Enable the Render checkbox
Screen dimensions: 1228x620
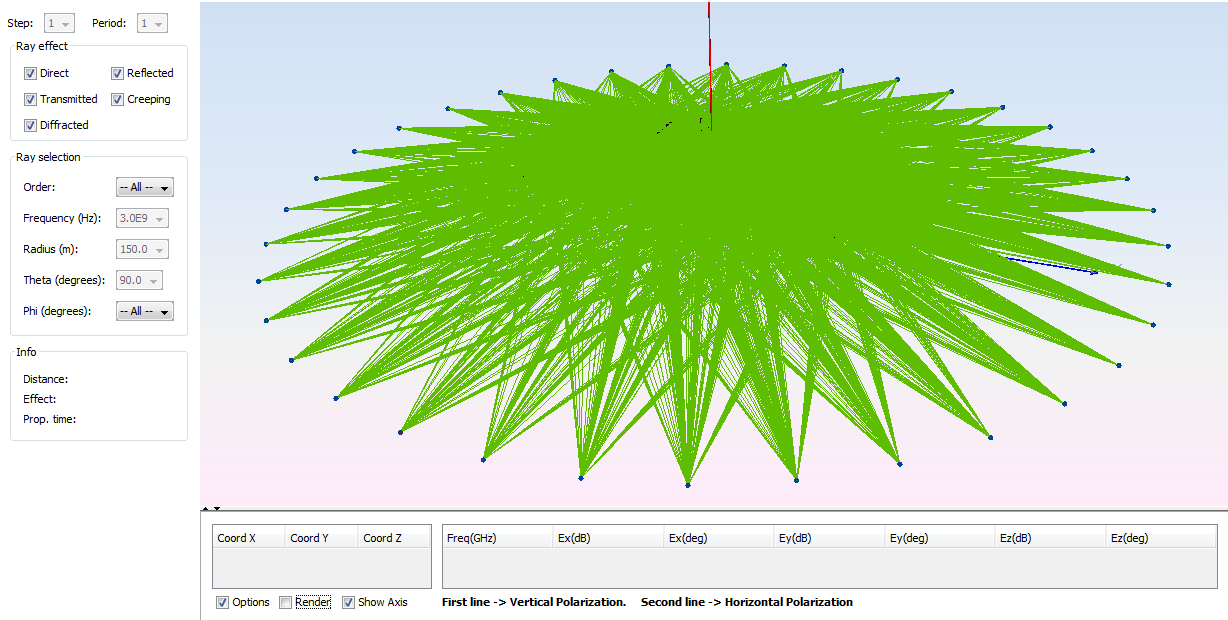(285, 602)
